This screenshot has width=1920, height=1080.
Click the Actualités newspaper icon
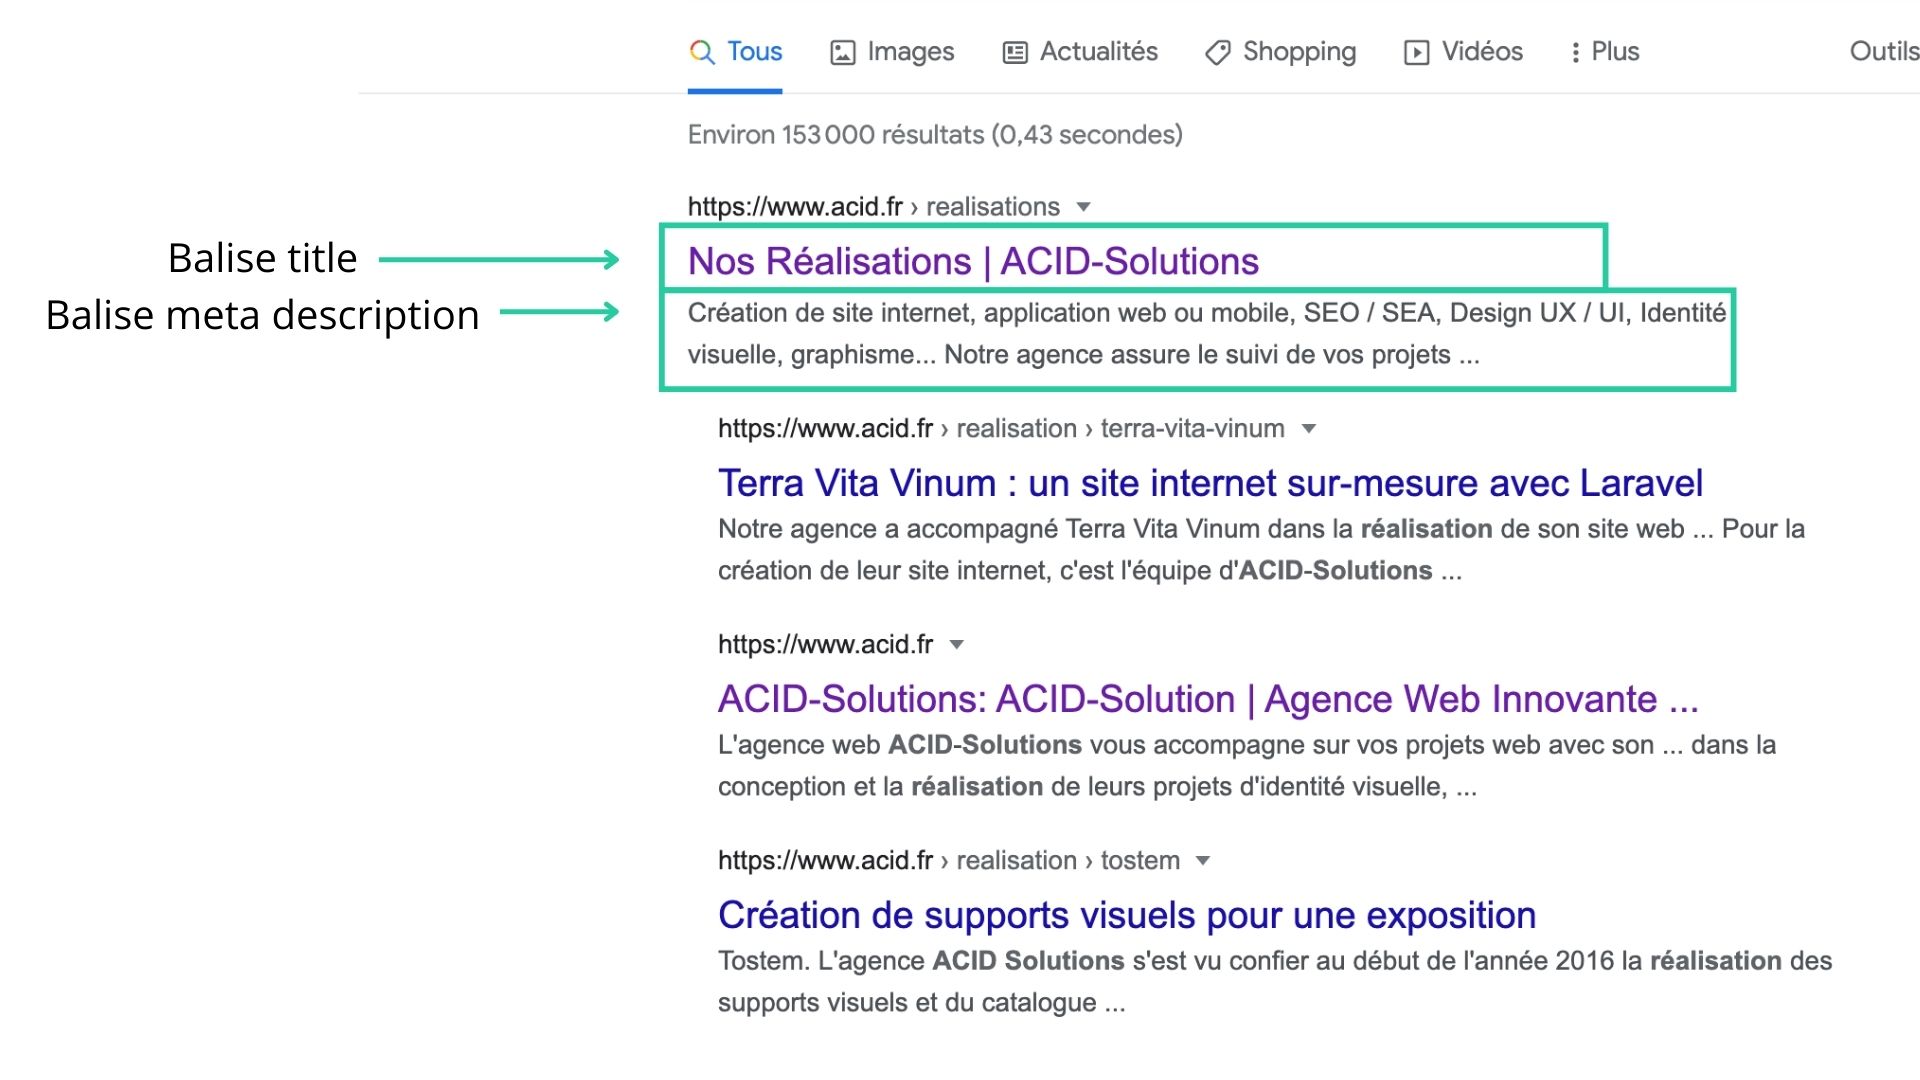[x=1015, y=53]
